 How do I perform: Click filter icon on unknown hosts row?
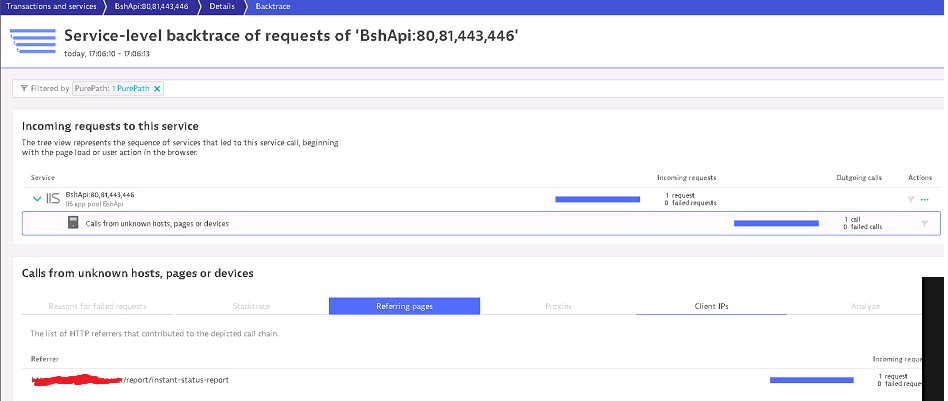click(x=924, y=223)
